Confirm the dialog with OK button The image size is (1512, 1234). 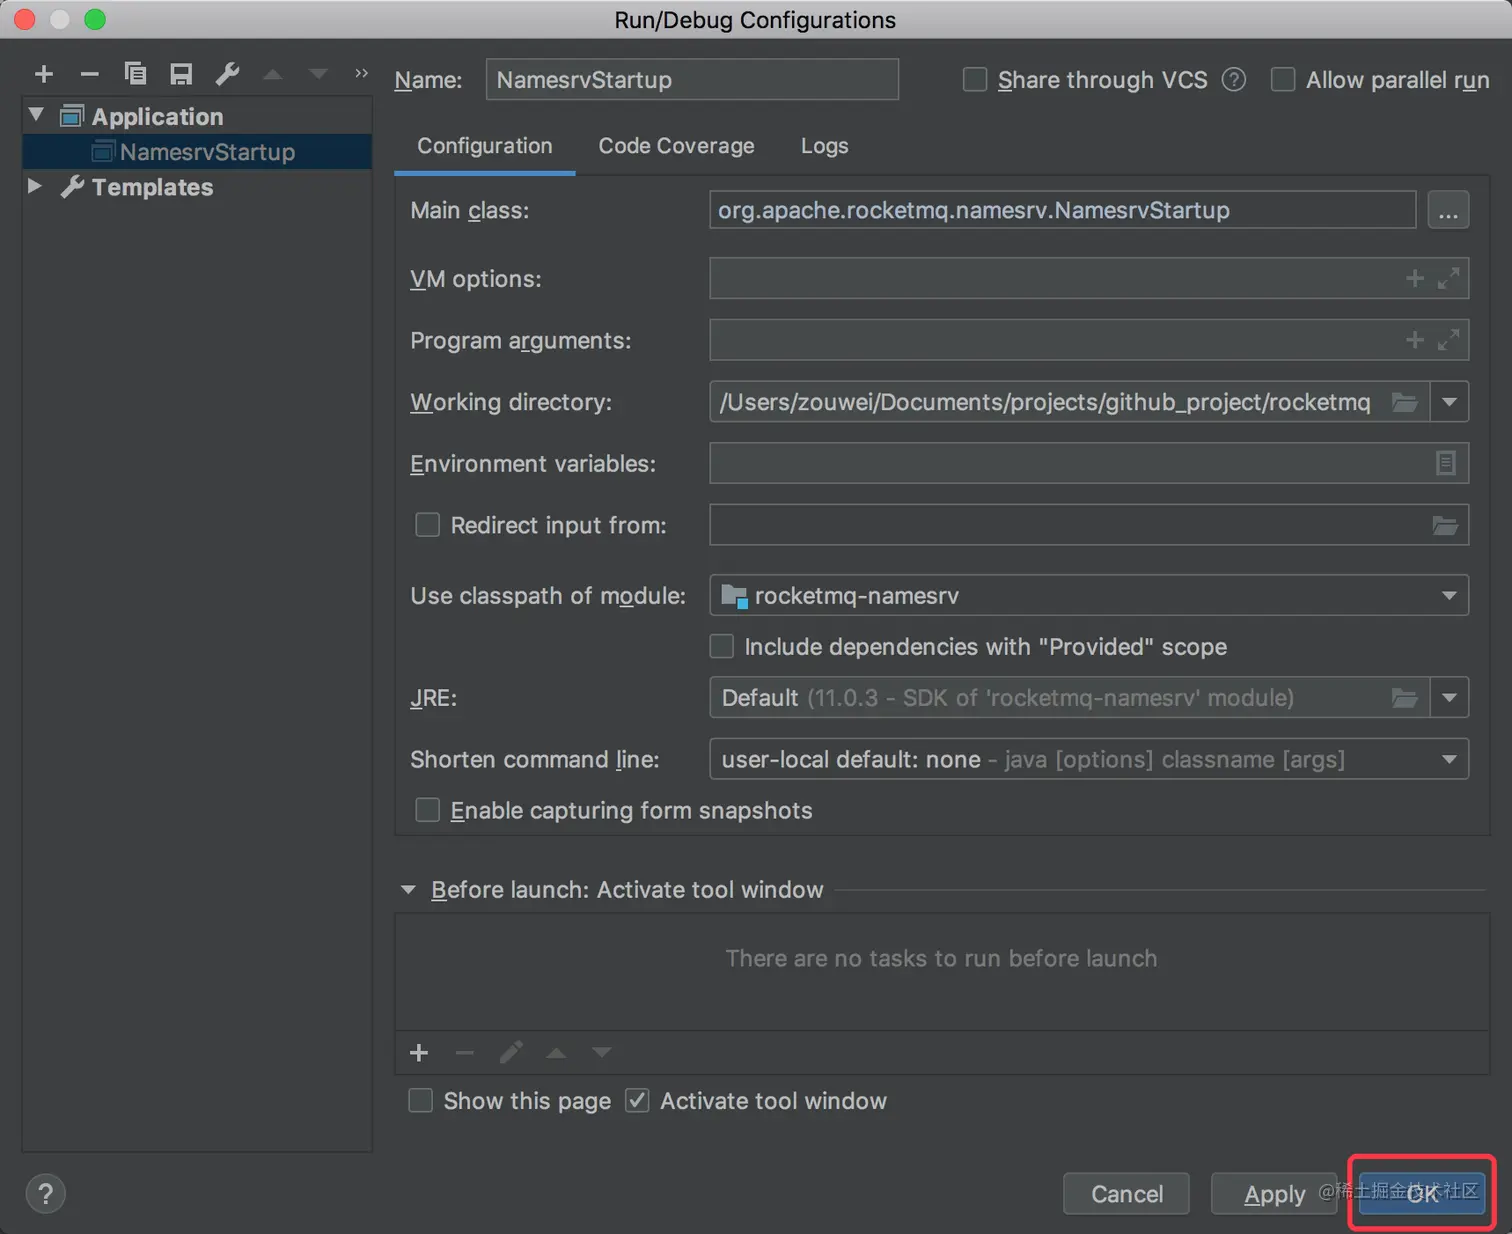[x=1422, y=1194]
